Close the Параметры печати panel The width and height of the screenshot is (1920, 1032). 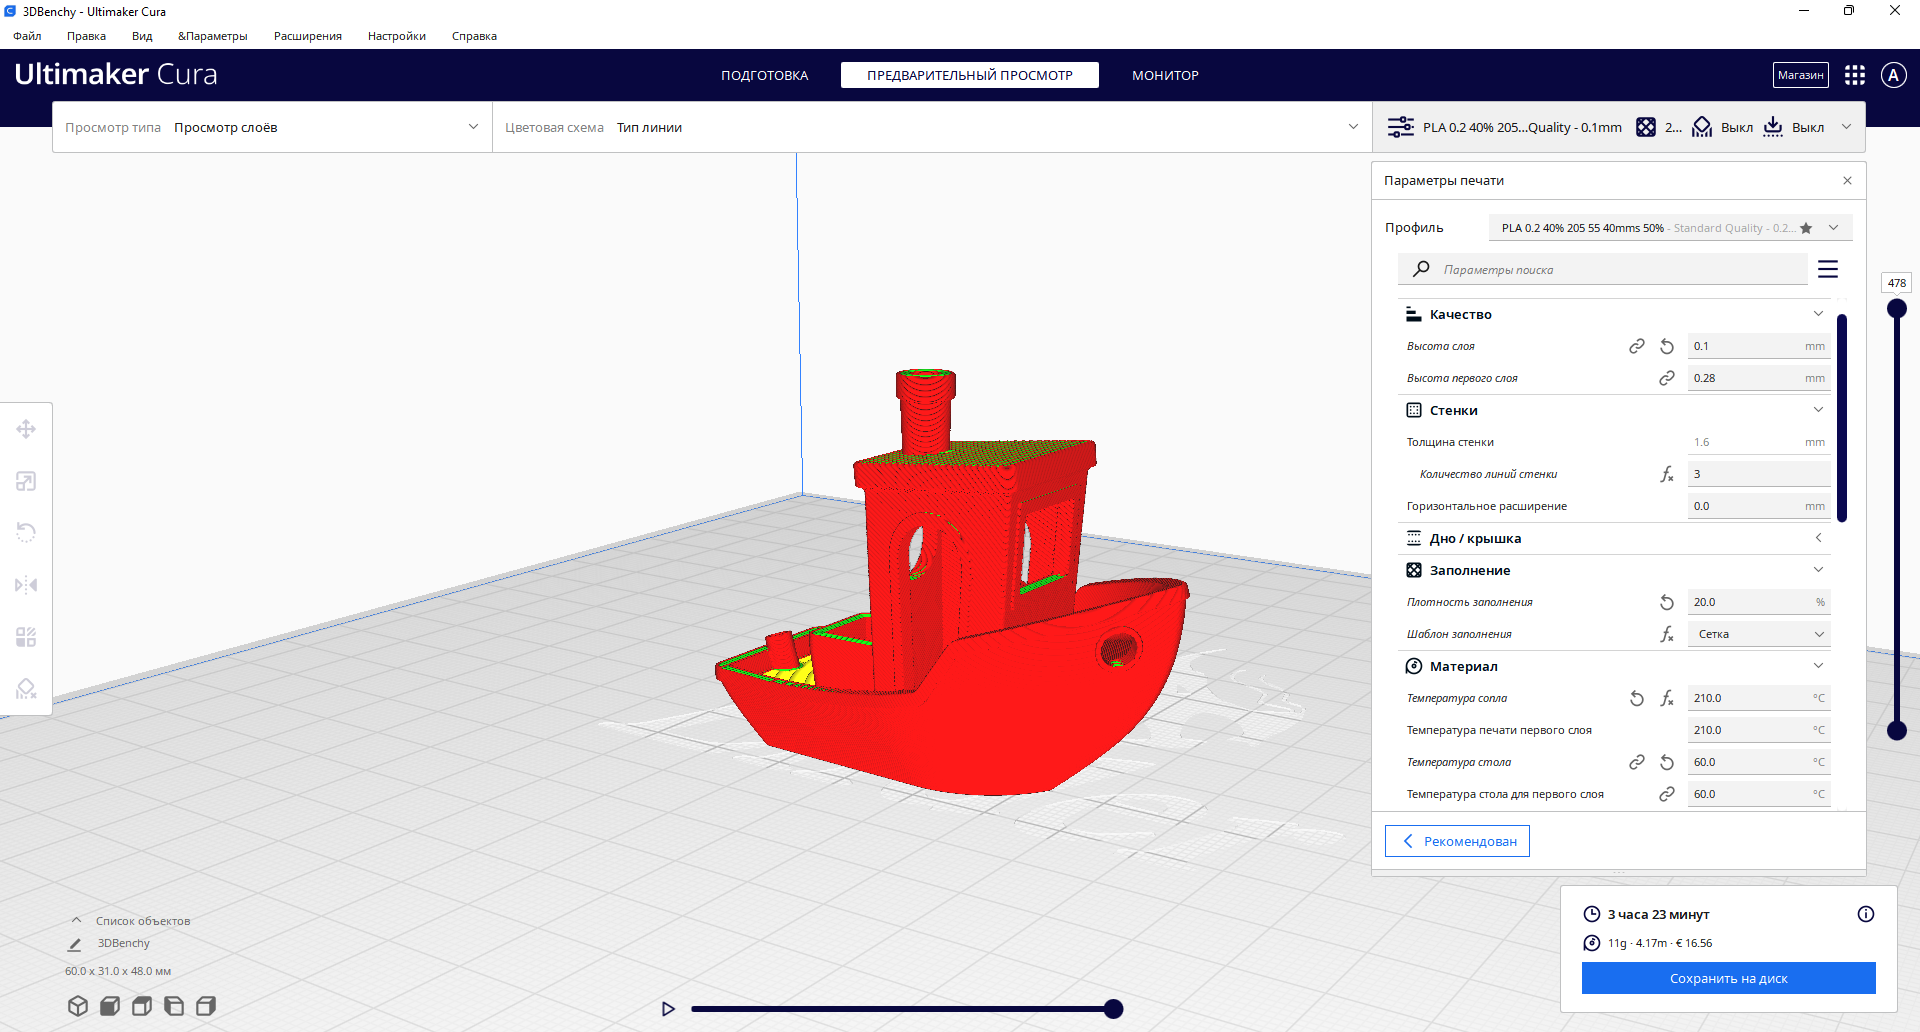point(1847,181)
